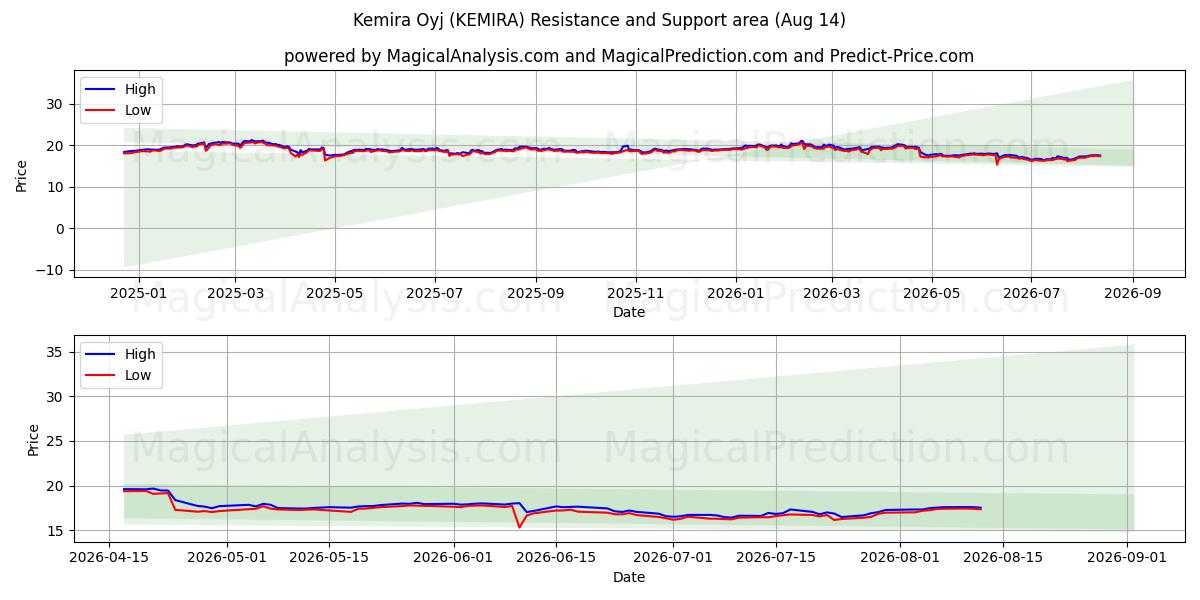The image size is (1200, 600).
Task: Click the '2026-05-15' tick label on the bottom chart
Action: [x=328, y=559]
